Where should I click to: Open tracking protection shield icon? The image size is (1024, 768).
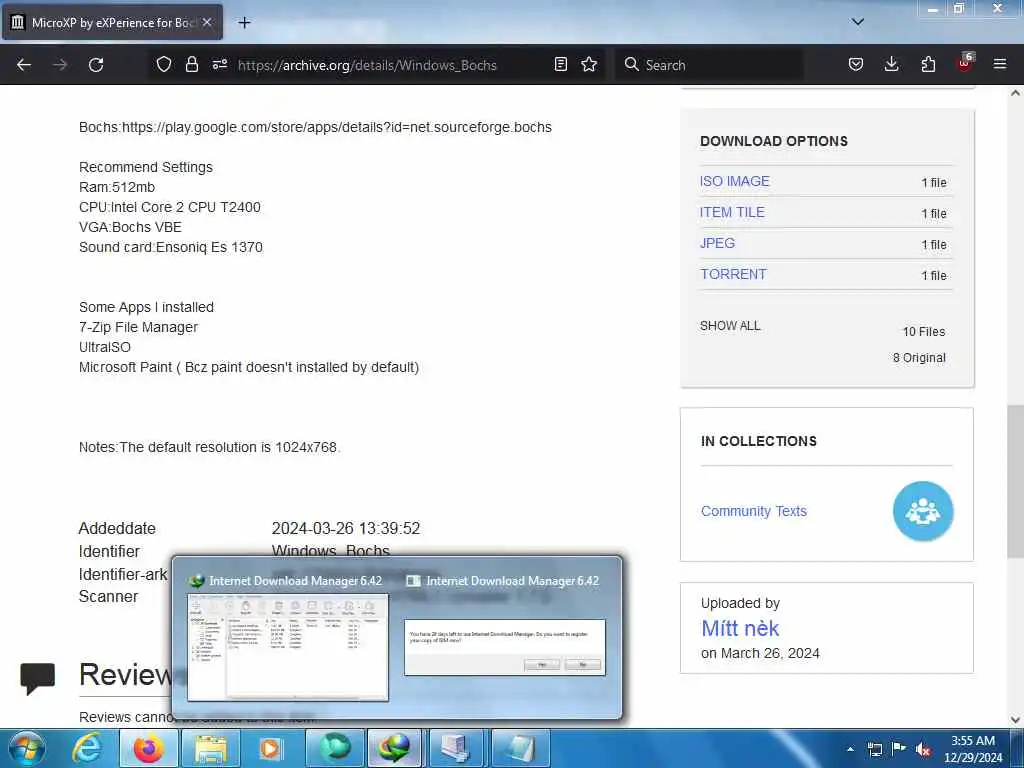[164, 64]
